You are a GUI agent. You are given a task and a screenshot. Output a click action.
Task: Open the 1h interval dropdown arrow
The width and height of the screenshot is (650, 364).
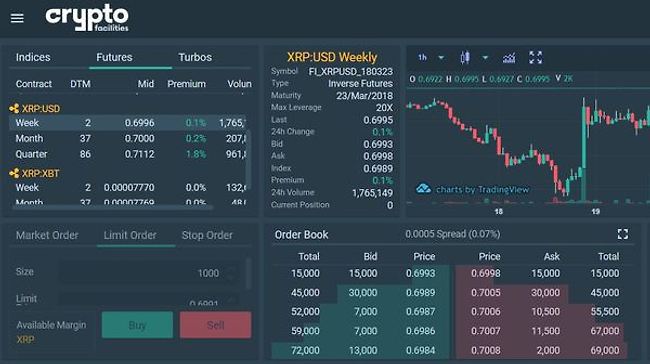(x=441, y=58)
